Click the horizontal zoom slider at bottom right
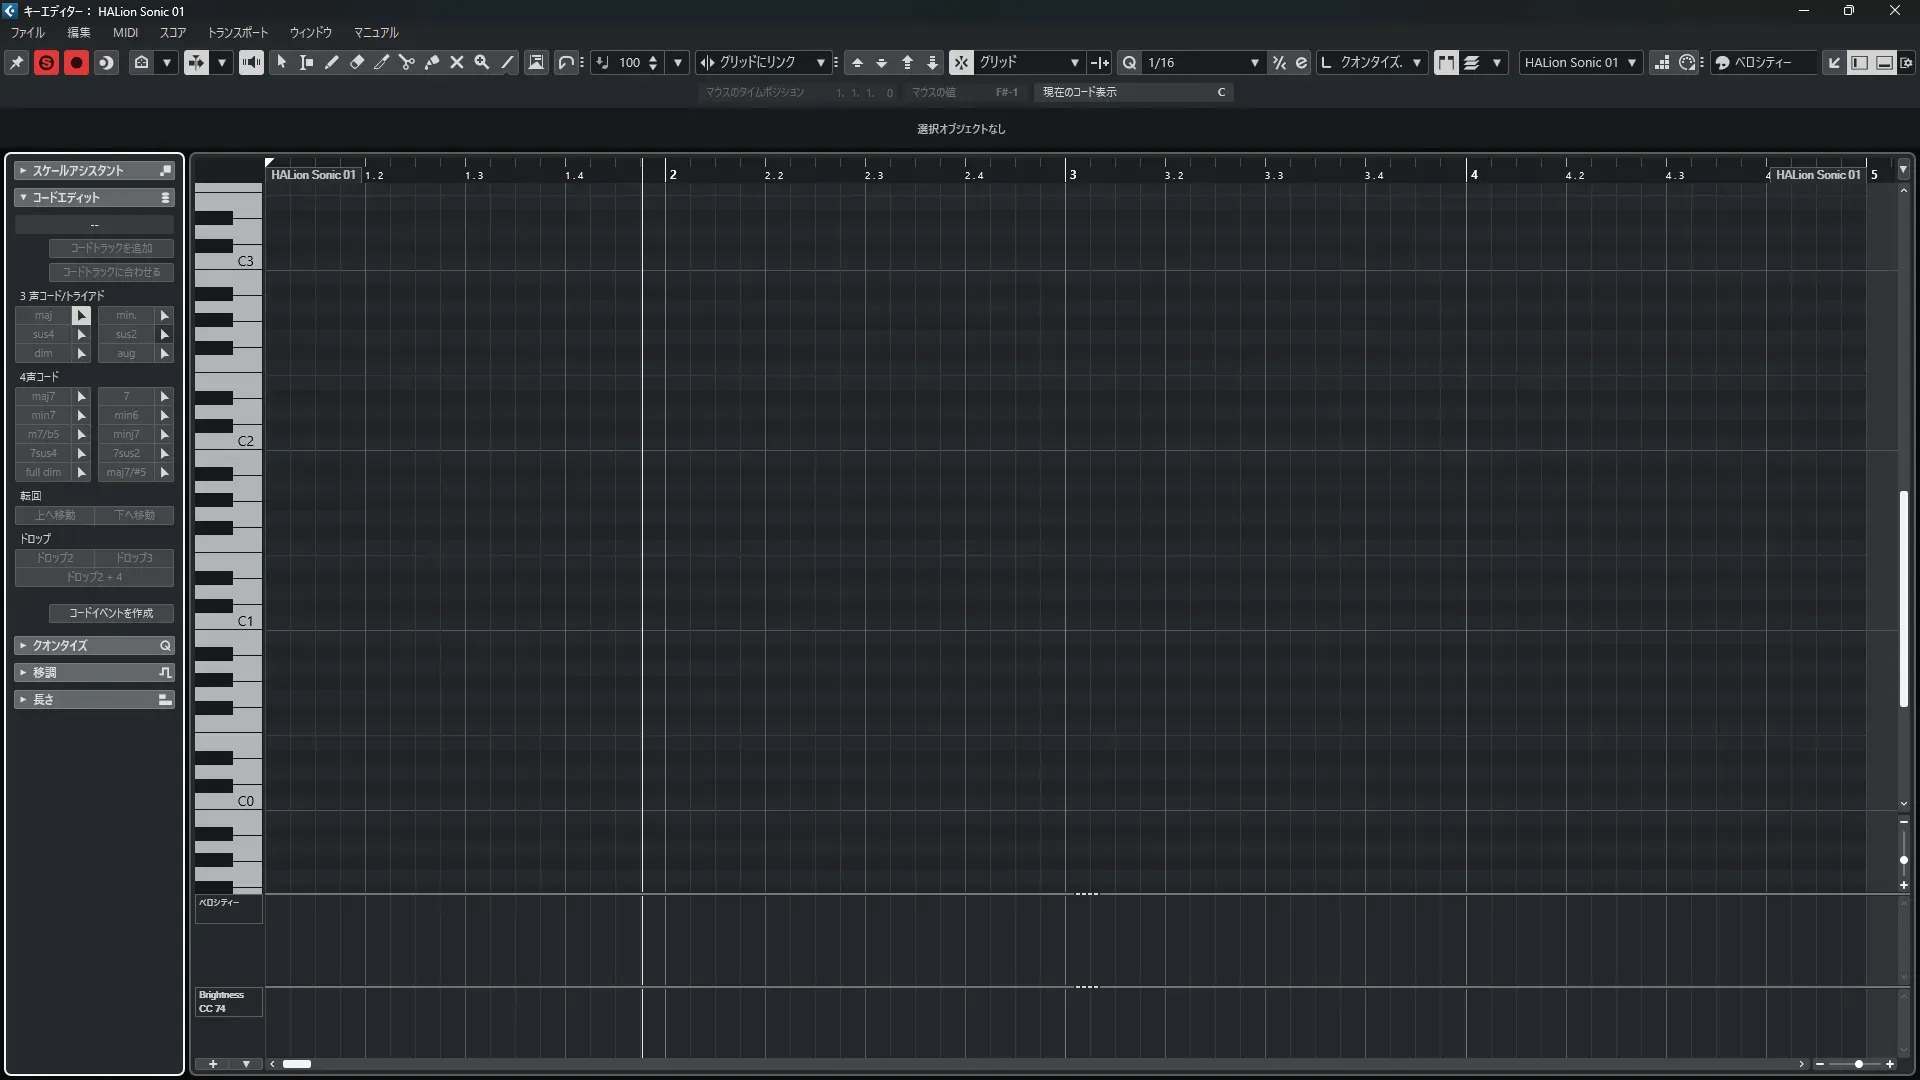This screenshot has height=1080, width=1920. pyautogui.click(x=1857, y=1064)
